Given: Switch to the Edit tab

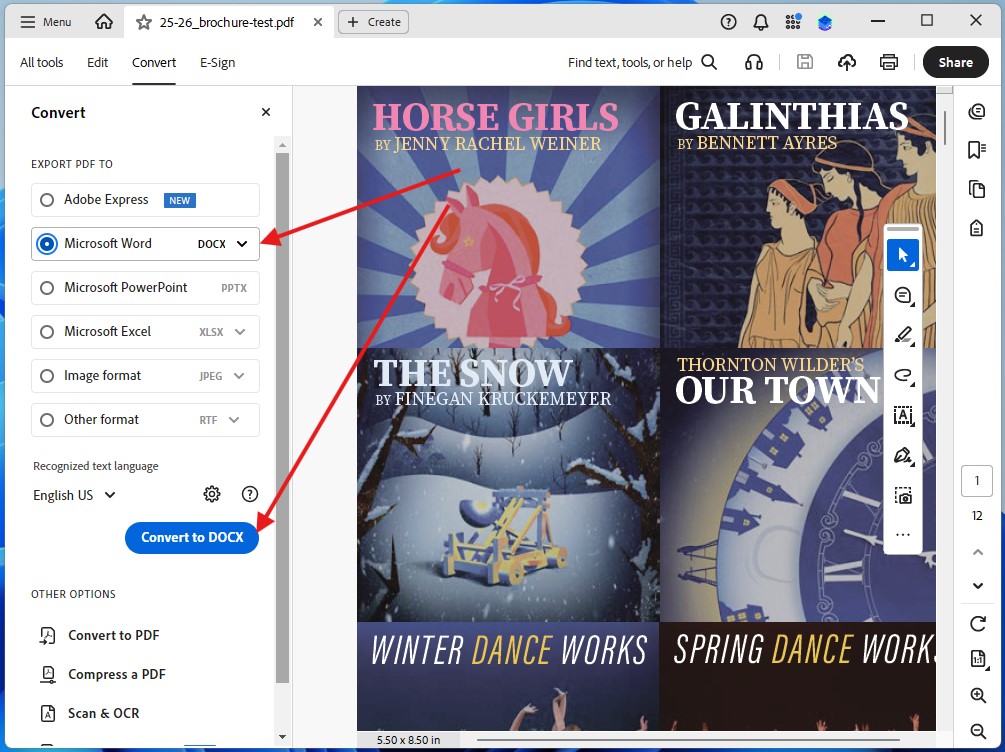Looking at the screenshot, I should point(97,62).
